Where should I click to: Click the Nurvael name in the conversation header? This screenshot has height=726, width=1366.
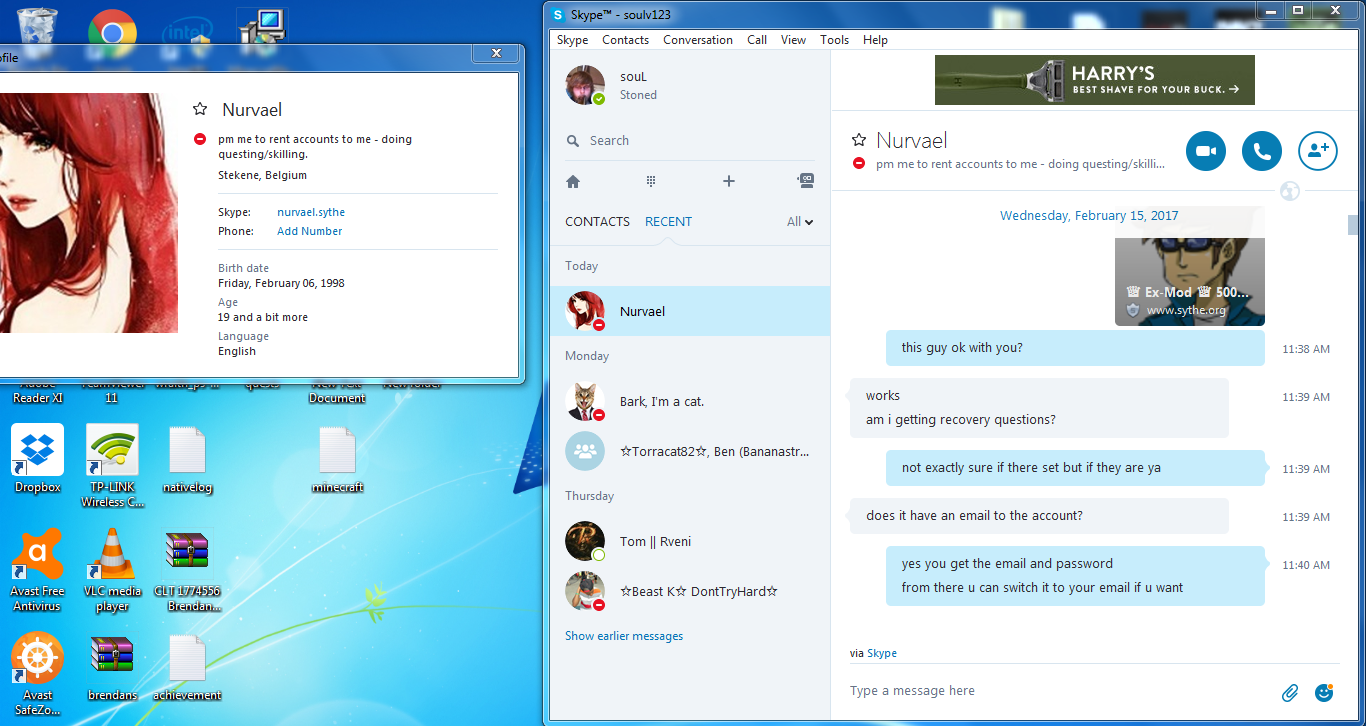pos(912,140)
